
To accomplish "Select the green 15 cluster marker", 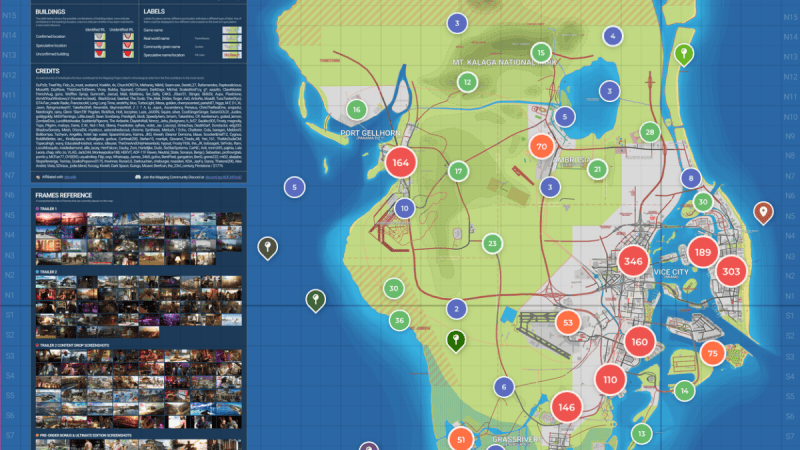I will [541, 53].
